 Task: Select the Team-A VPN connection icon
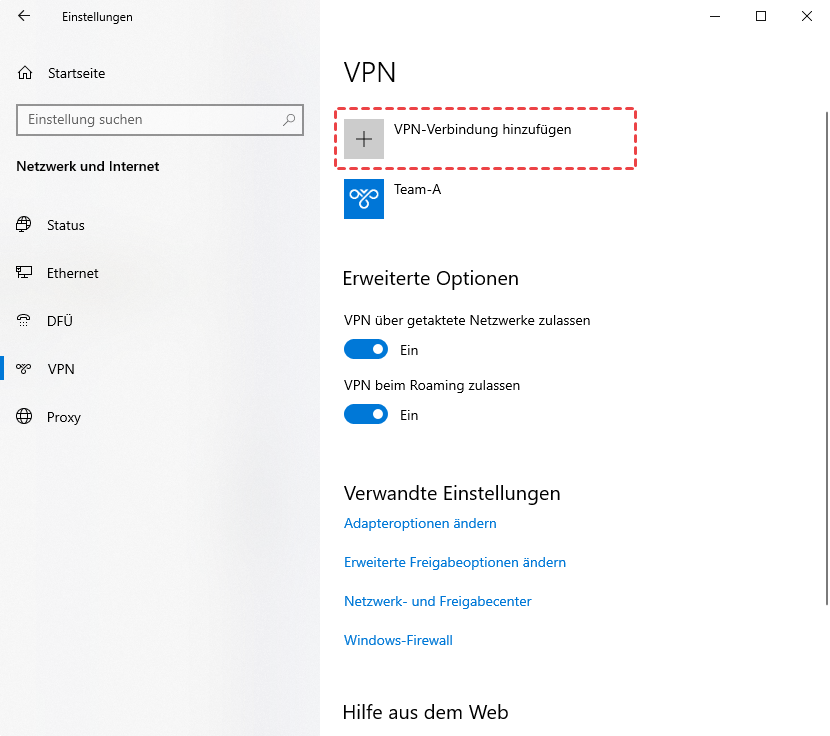coord(364,199)
